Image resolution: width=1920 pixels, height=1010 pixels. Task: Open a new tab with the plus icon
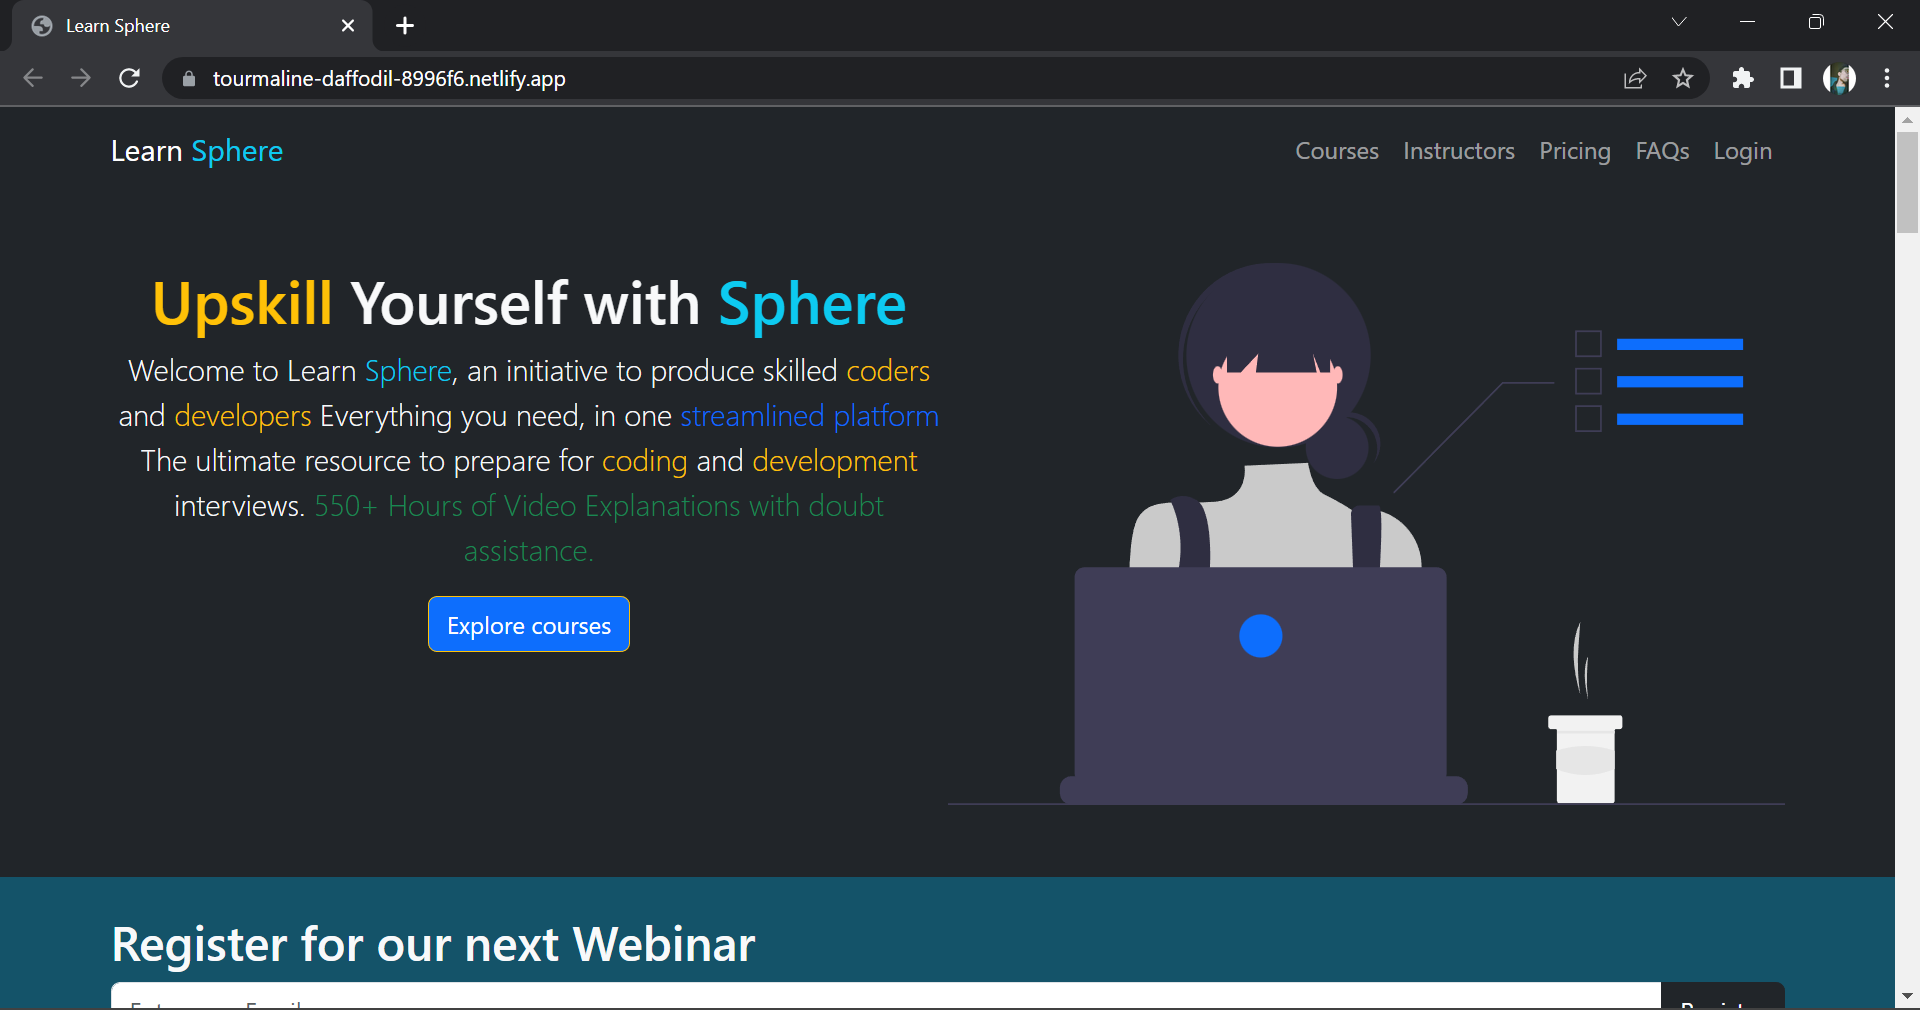(x=404, y=26)
